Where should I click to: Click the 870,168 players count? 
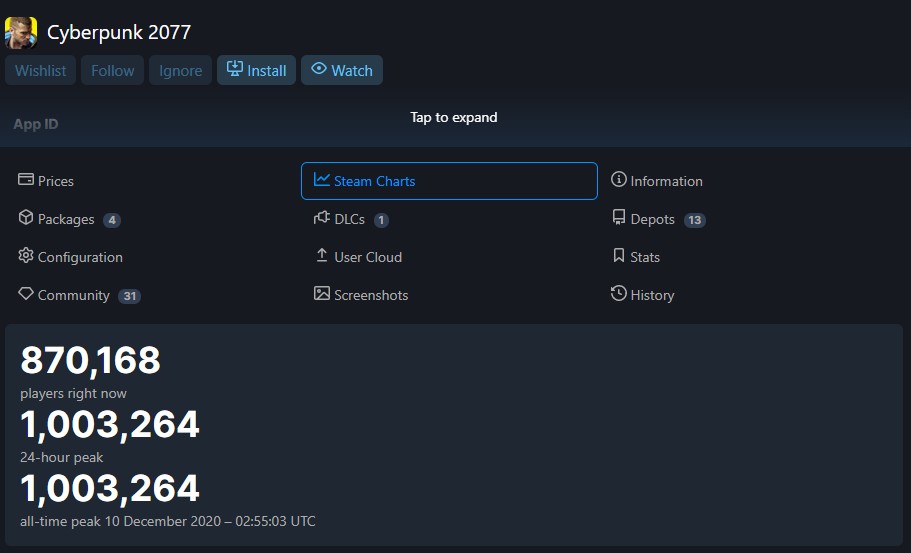coord(91,360)
